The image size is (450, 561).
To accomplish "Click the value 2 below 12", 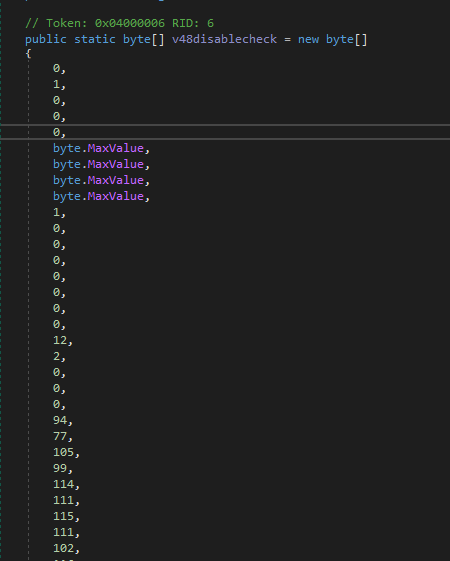I will (x=57, y=356).
